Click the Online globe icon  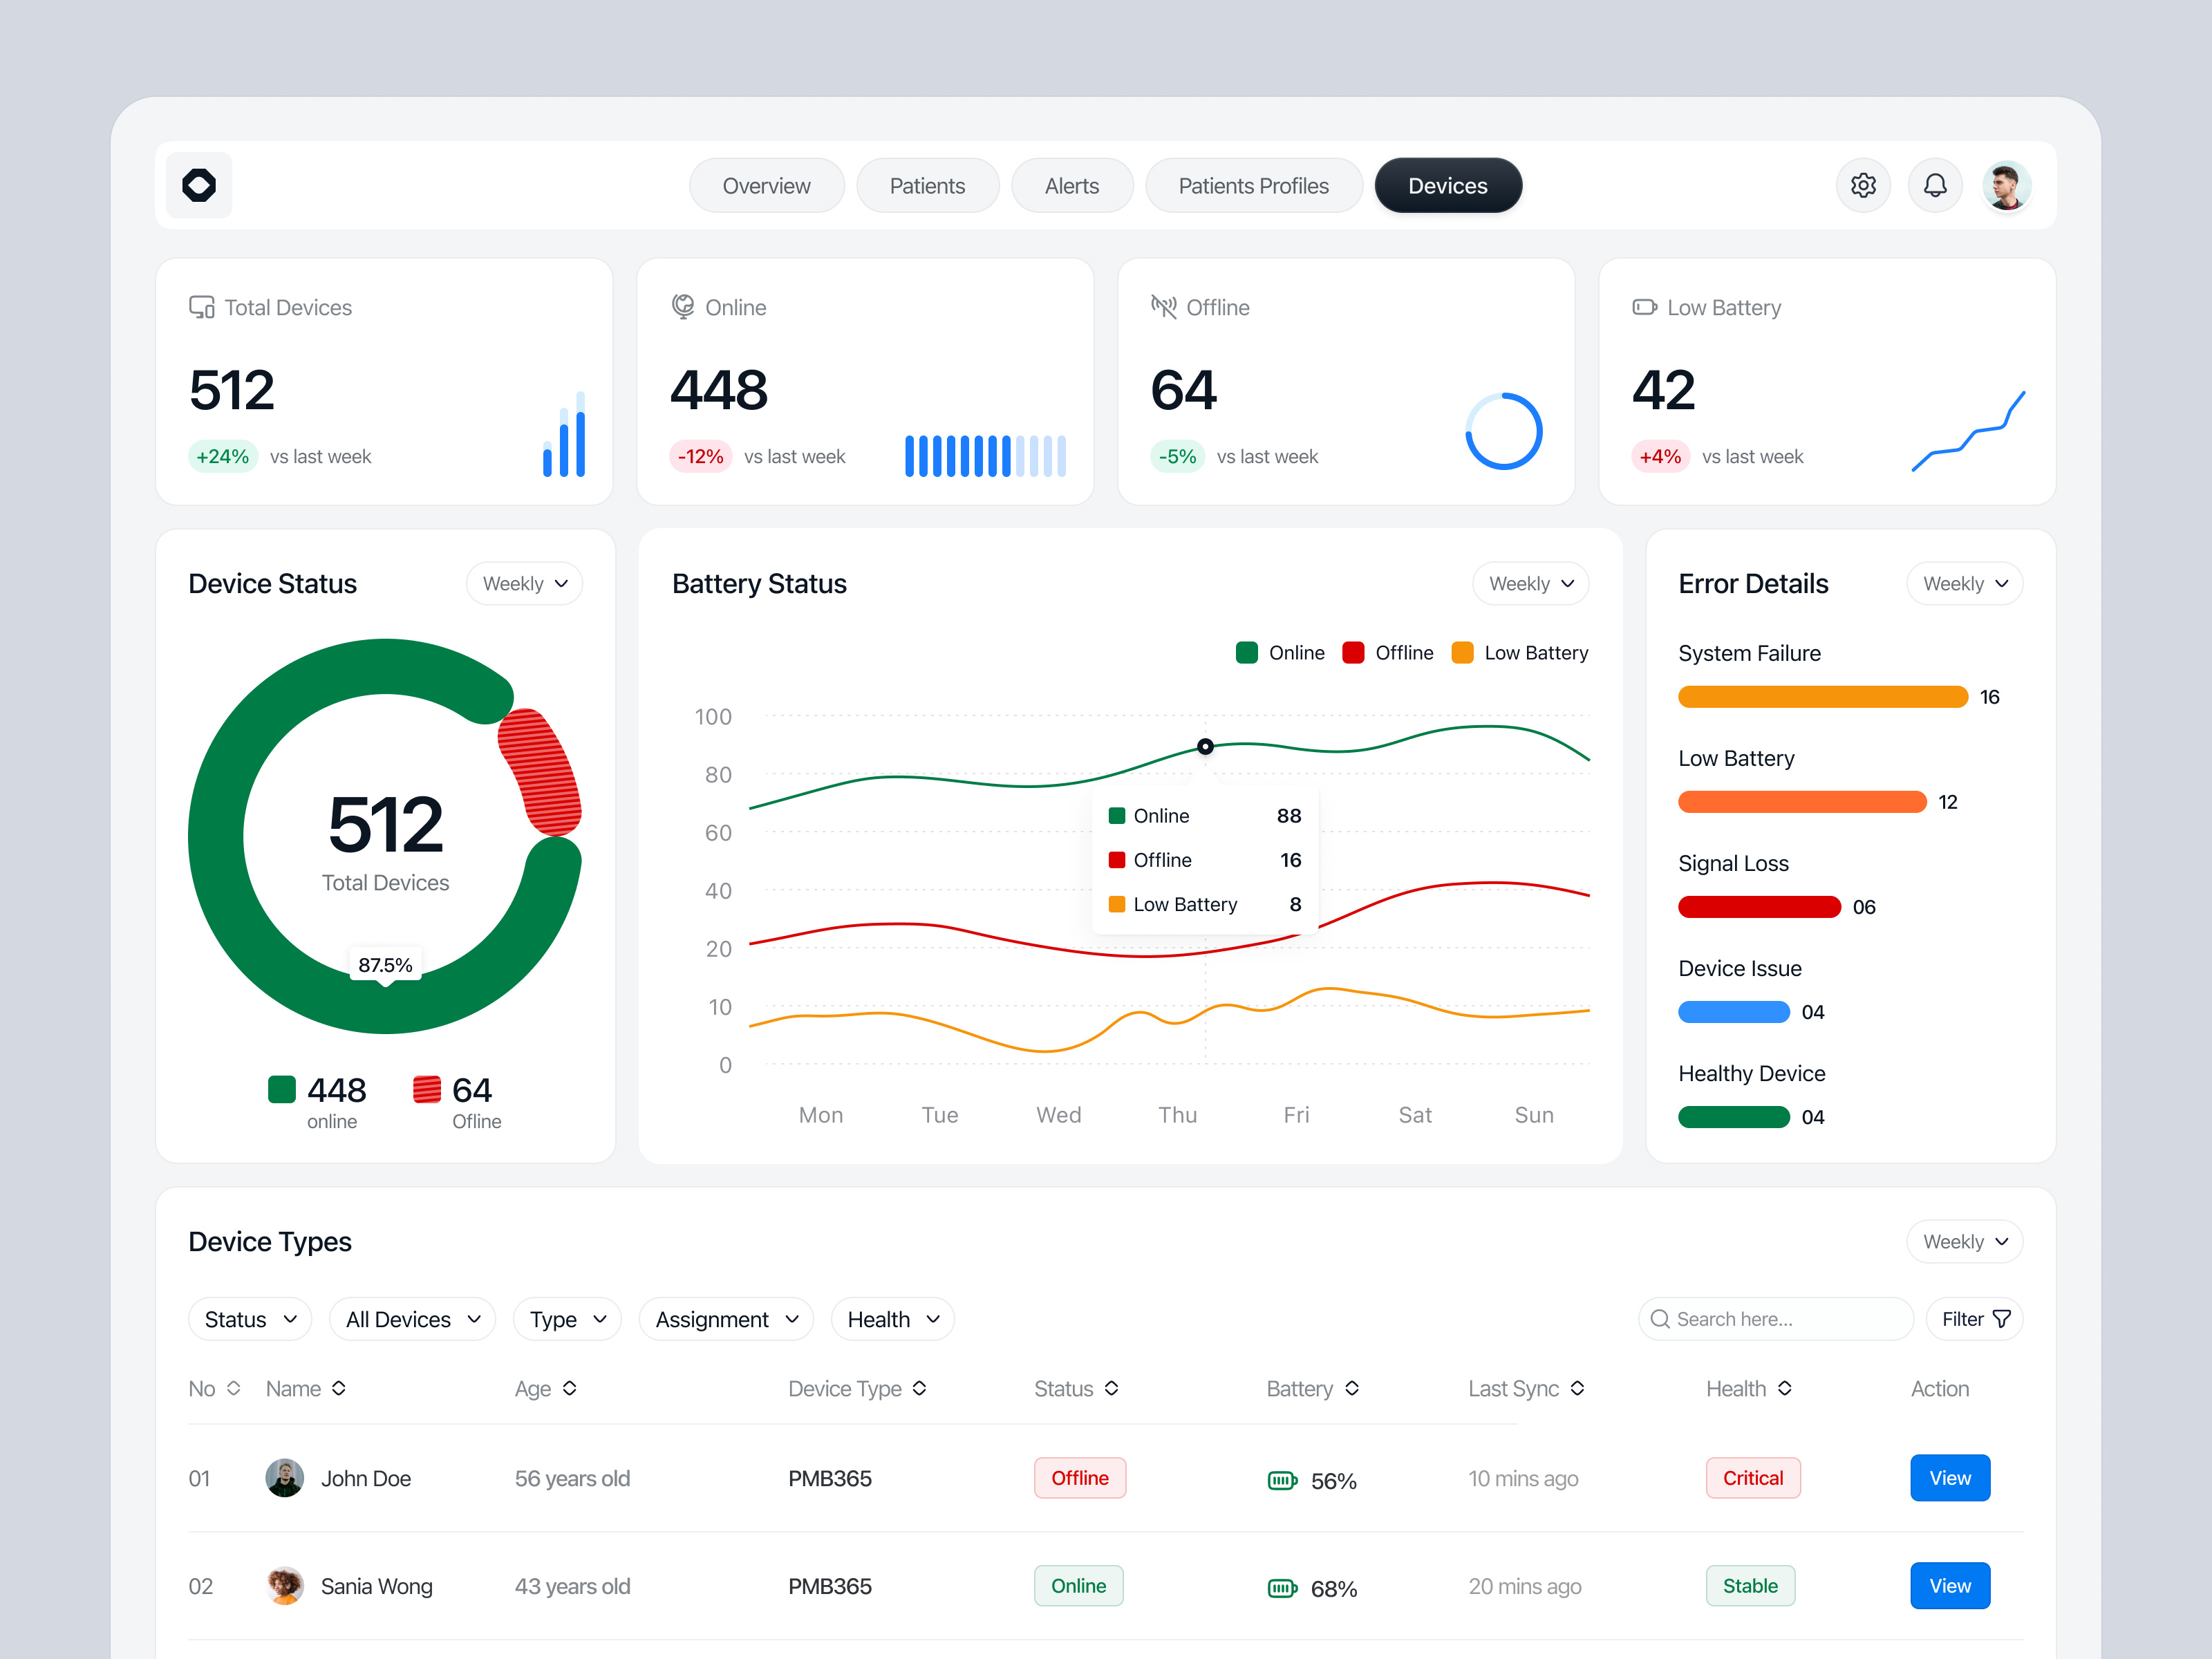pos(682,307)
